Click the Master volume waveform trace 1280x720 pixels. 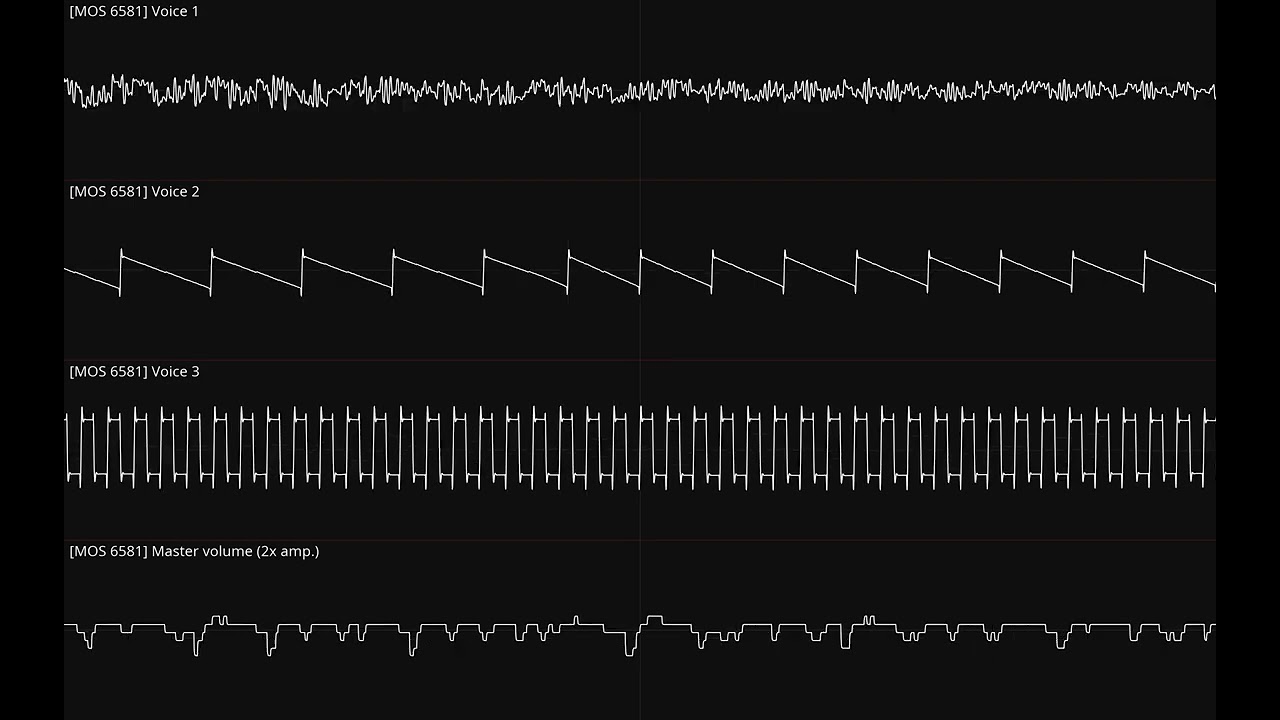(640, 635)
